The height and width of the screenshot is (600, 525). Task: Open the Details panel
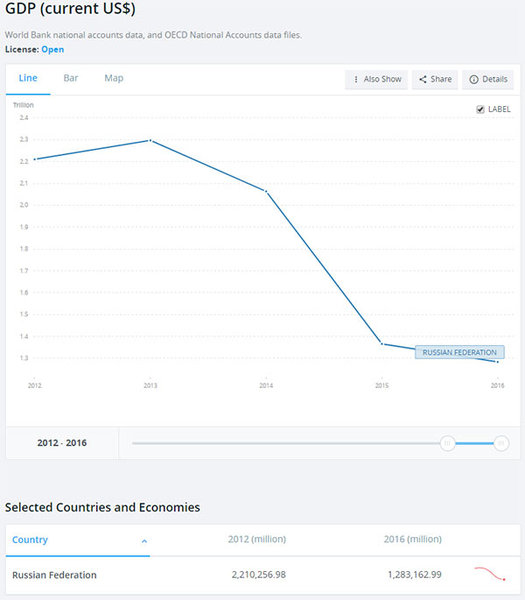pos(488,79)
